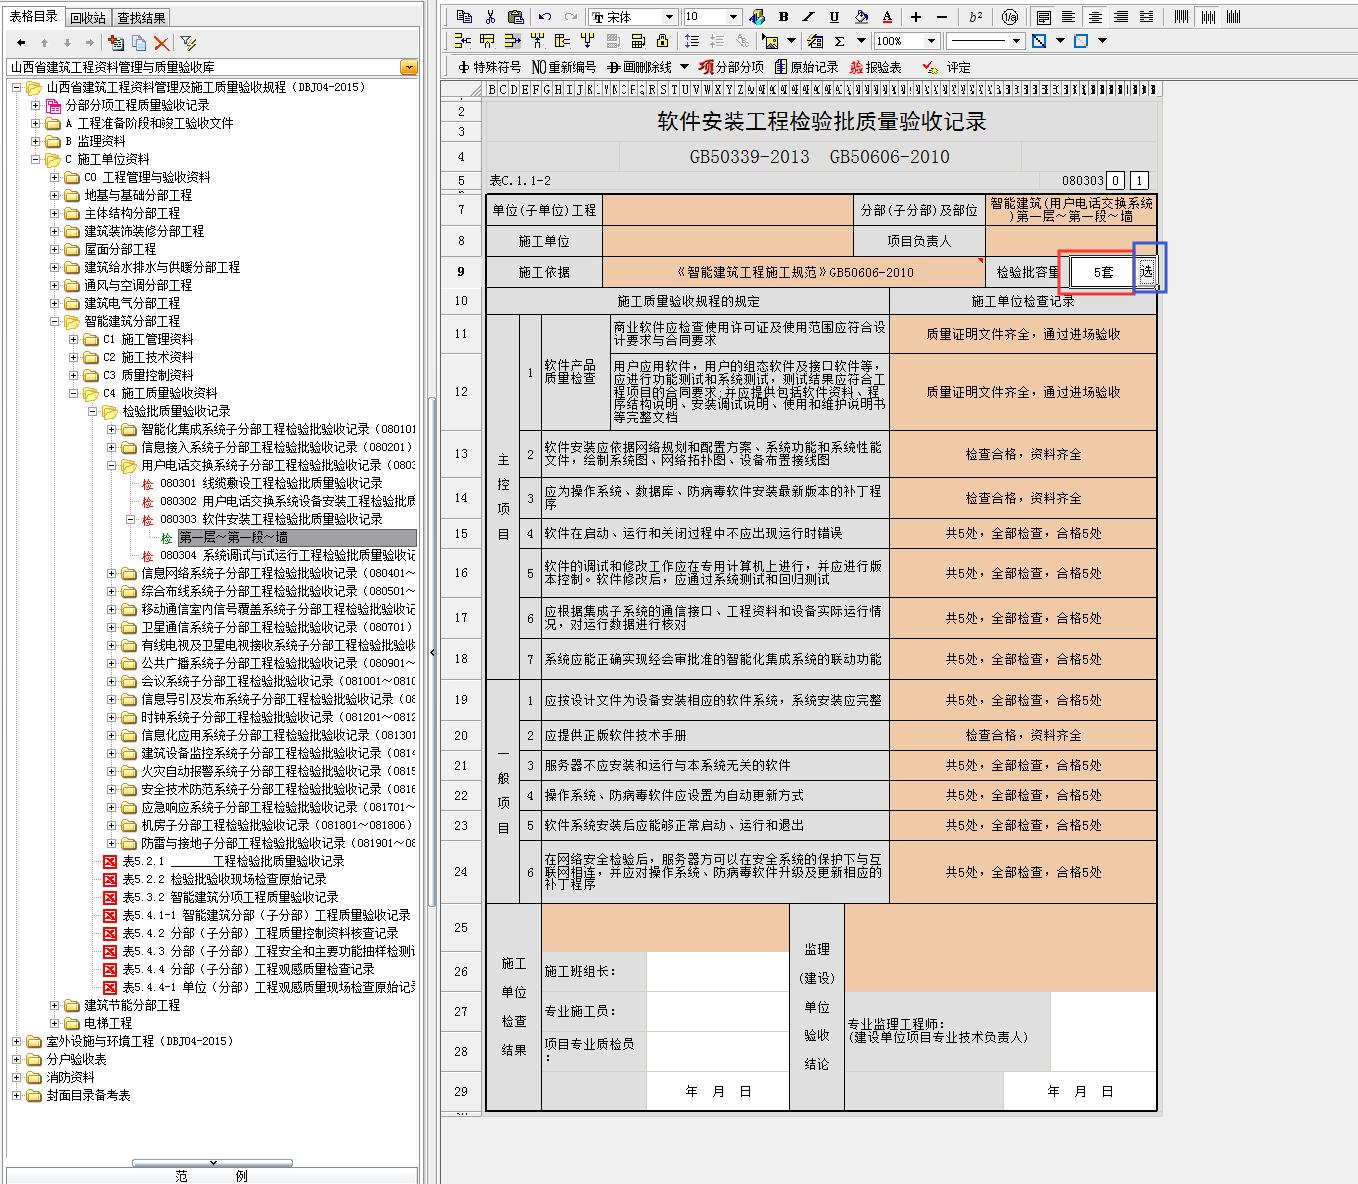The height and width of the screenshot is (1184, 1358).
Task: Switch to the 回收站 tab
Action: click(88, 18)
